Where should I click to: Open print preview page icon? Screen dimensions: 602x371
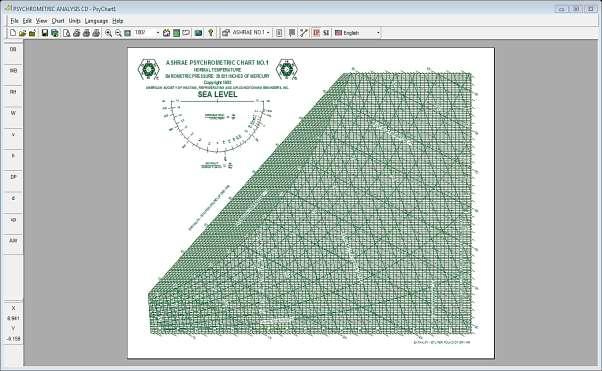click(x=66, y=33)
